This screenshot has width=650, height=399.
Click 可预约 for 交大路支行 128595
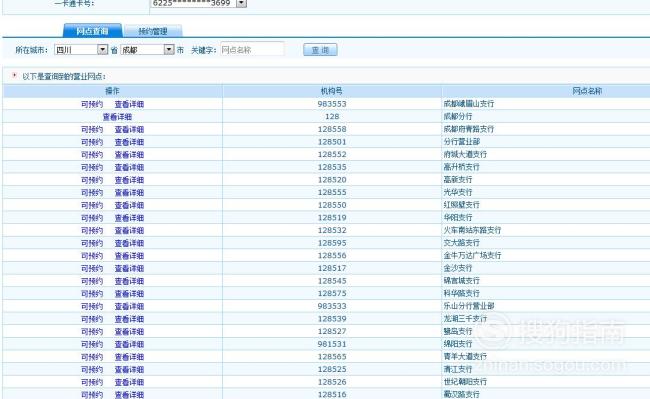[92, 243]
